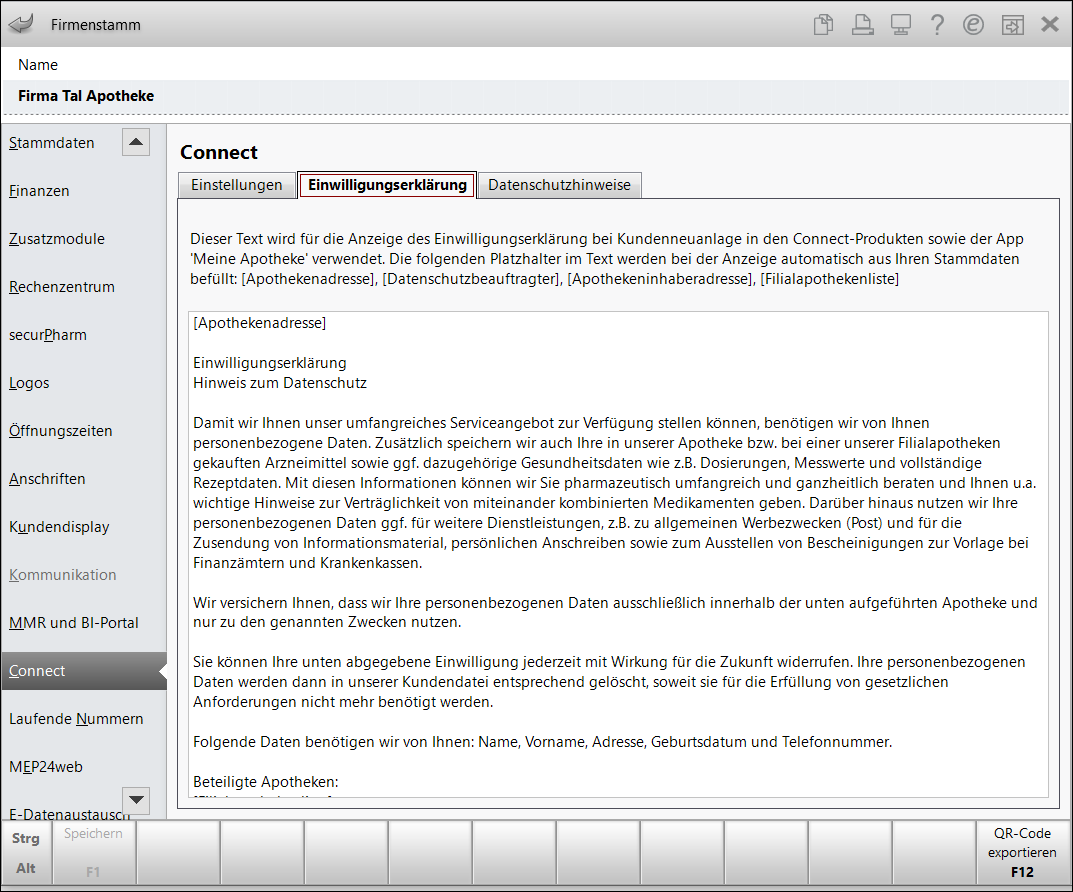Click the QR-Code exportieren F12 button
Image resolution: width=1073 pixels, height=892 pixels.
1022,852
